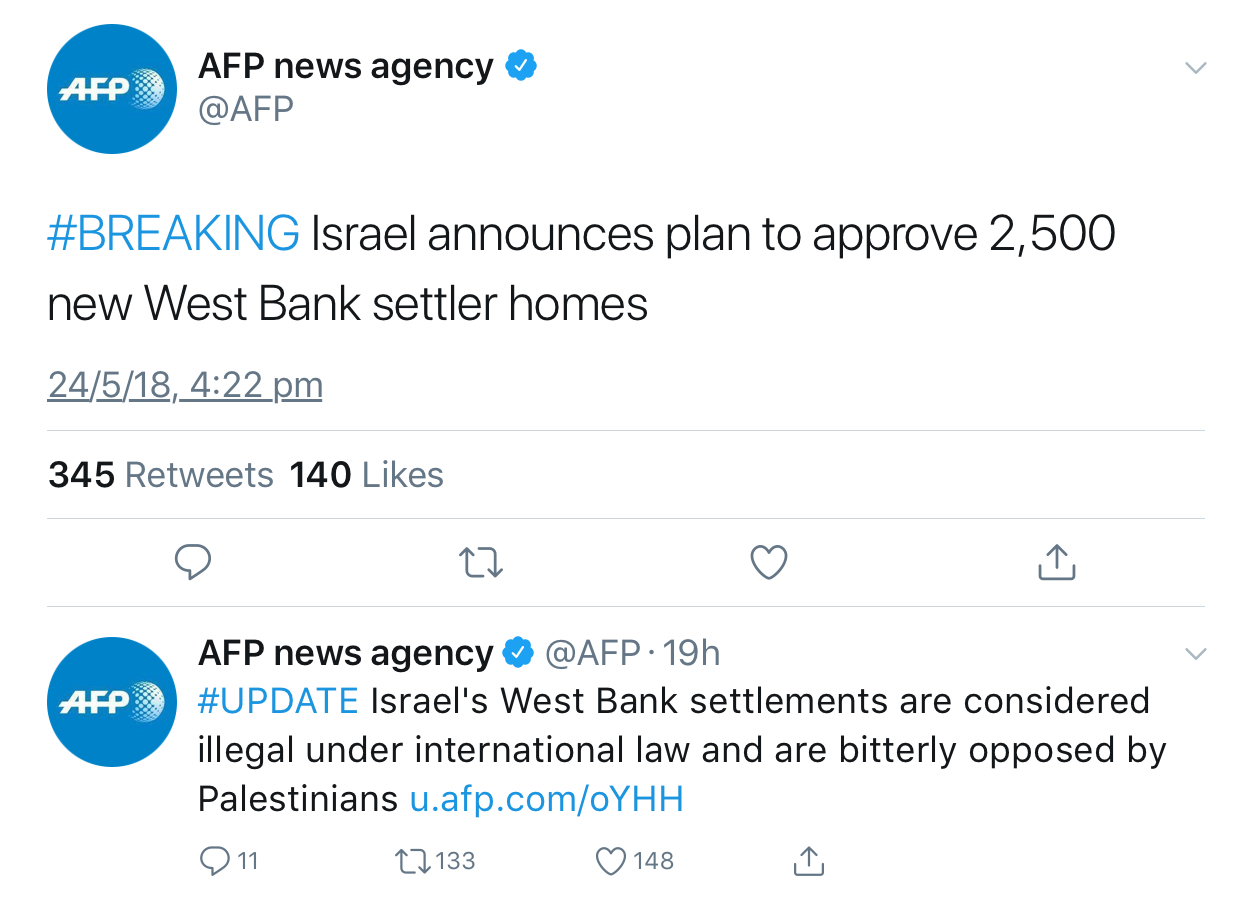
Task: View the 345 Retweets list
Action: pos(160,474)
